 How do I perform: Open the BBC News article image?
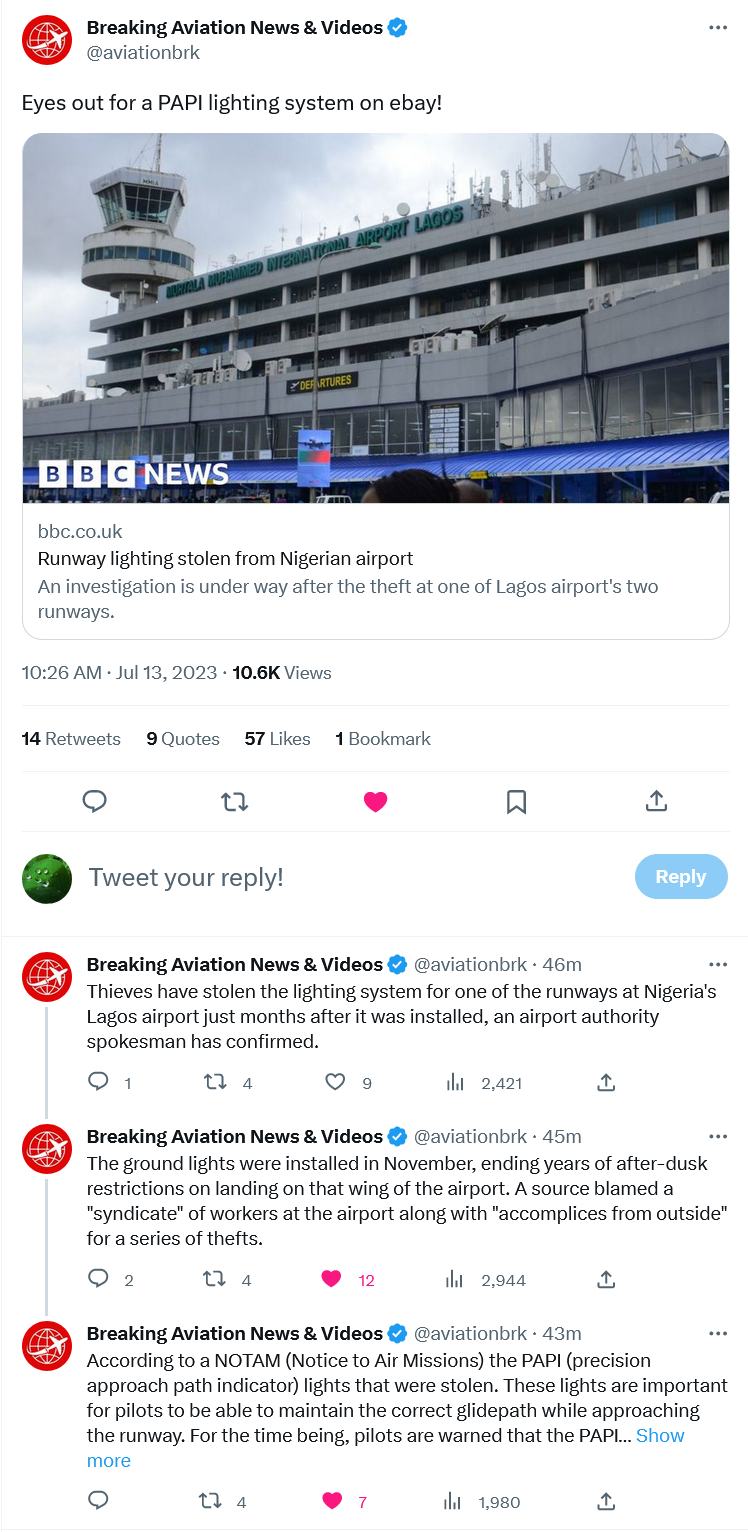pos(375,318)
